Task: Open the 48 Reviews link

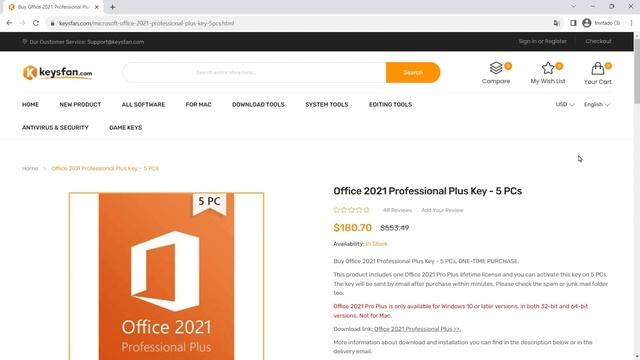Action: 397,210
